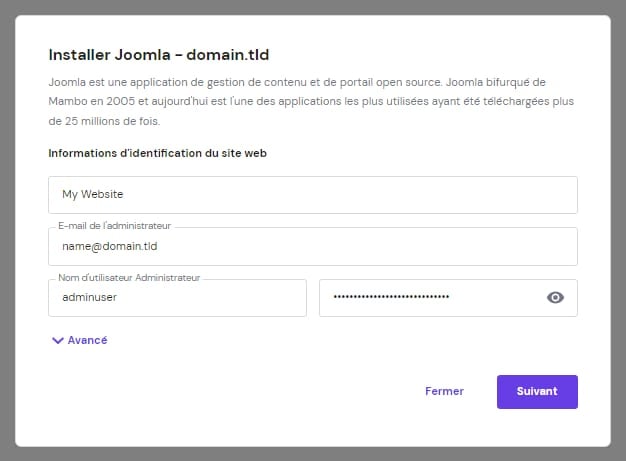Viewport: 626px width, 461px height.
Task: Click the E-mail de l'administrateur label
Action: [x=114, y=227]
